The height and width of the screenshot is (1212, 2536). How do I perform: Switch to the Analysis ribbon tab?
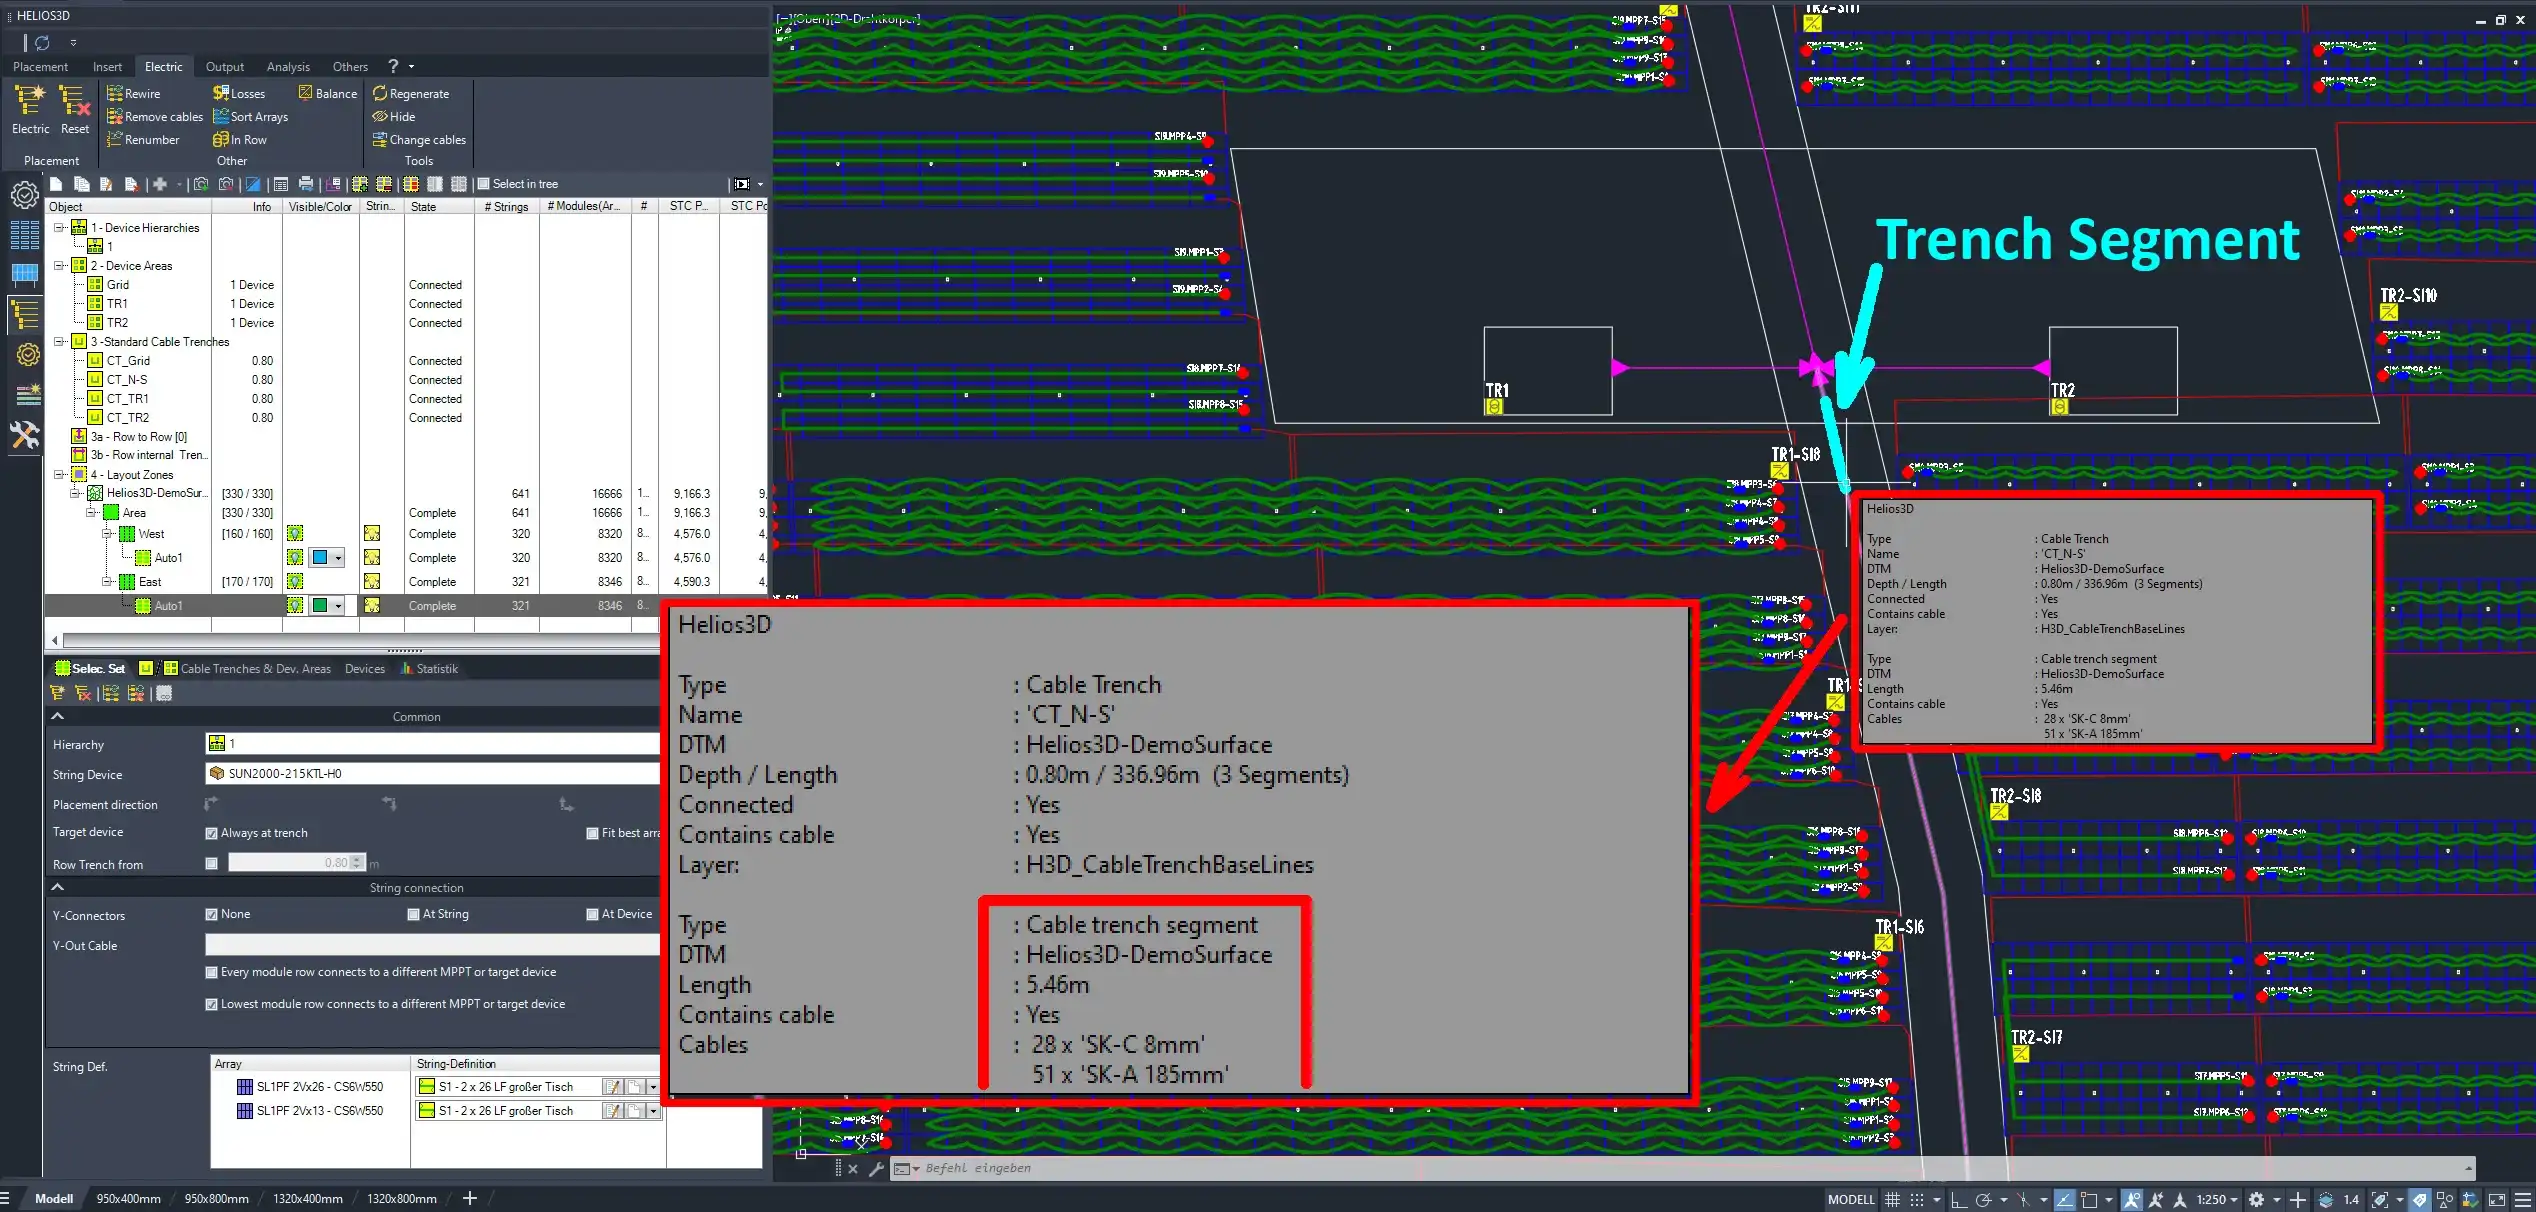pos(288,67)
